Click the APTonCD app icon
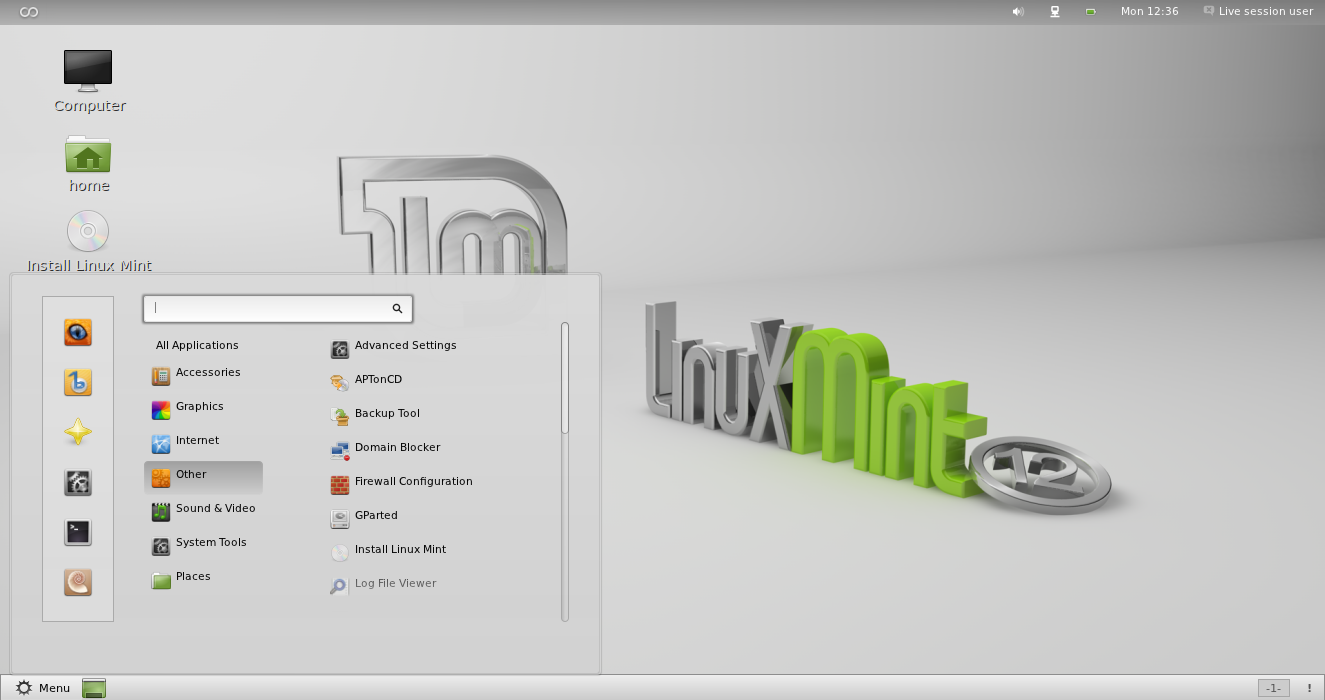Viewport: 1325px width, 700px height. [339, 383]
